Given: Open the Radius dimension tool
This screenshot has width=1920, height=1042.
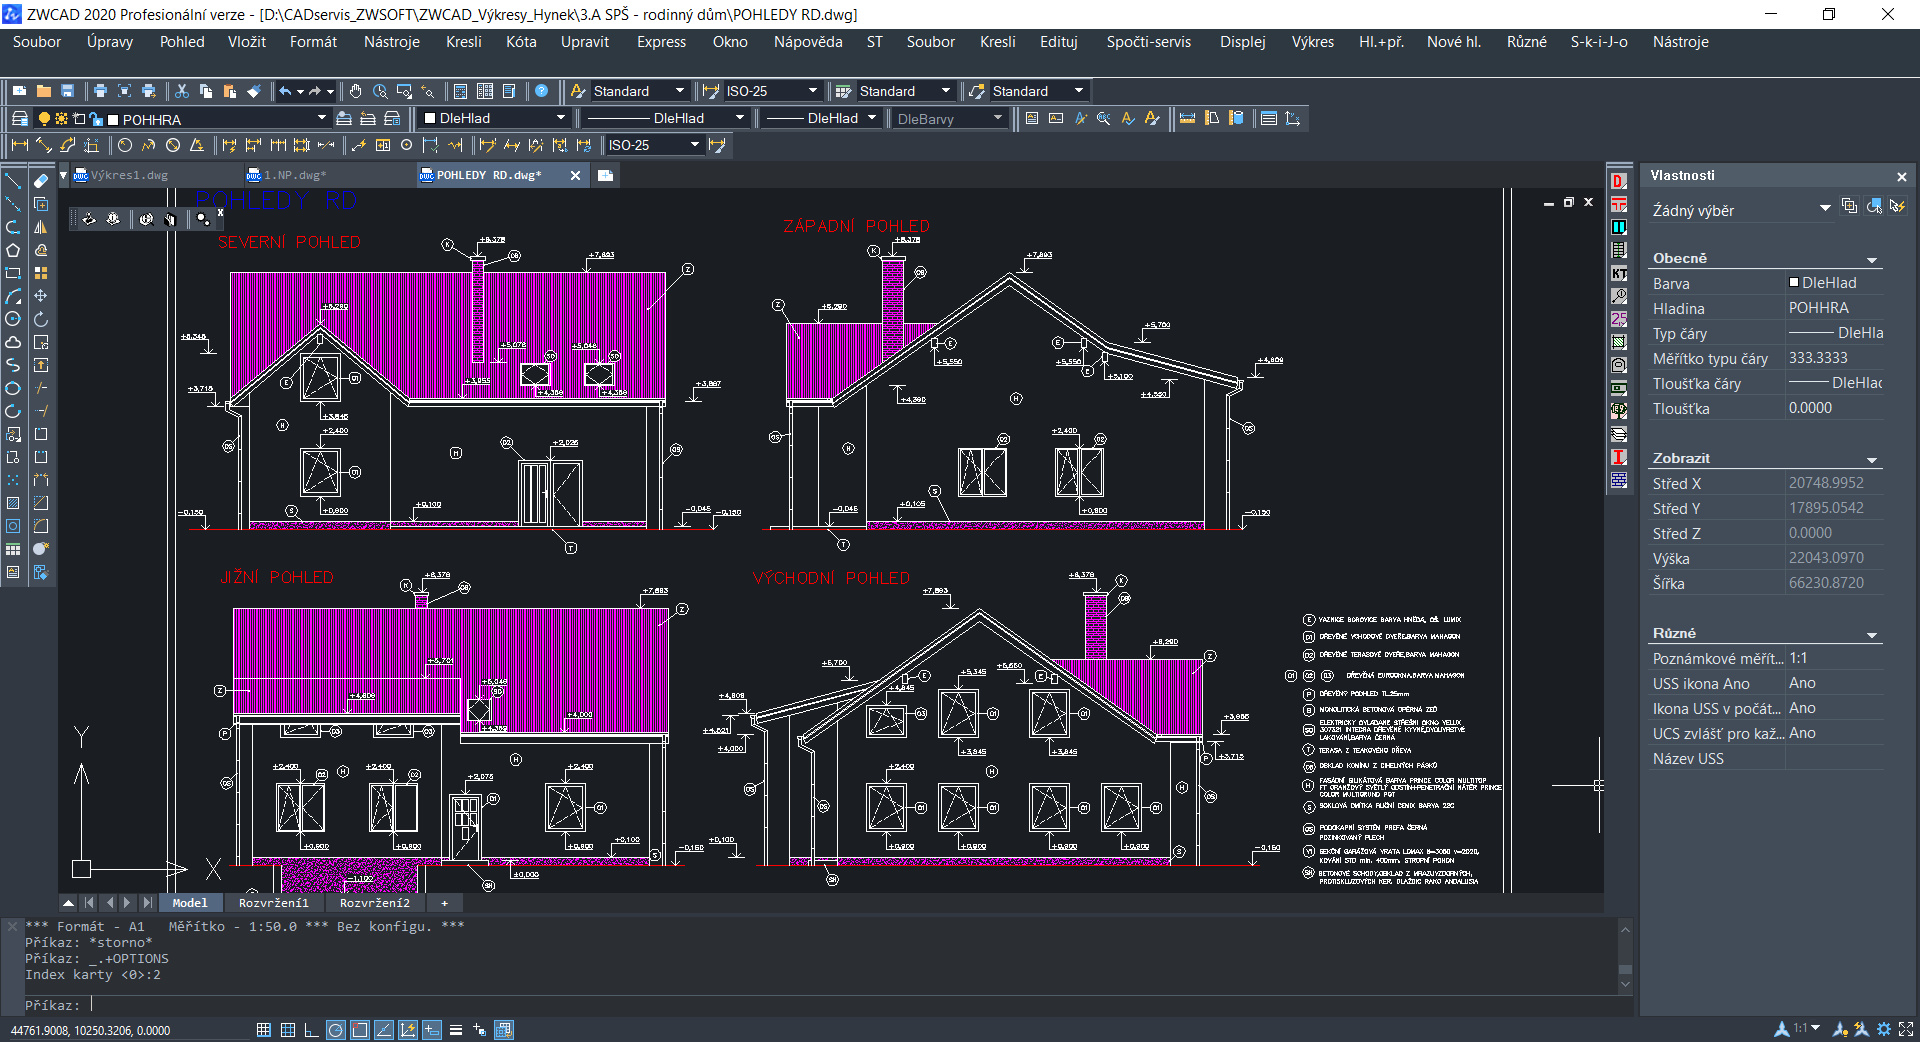Looking at the screenshot, I should click(x=126, y=146).
